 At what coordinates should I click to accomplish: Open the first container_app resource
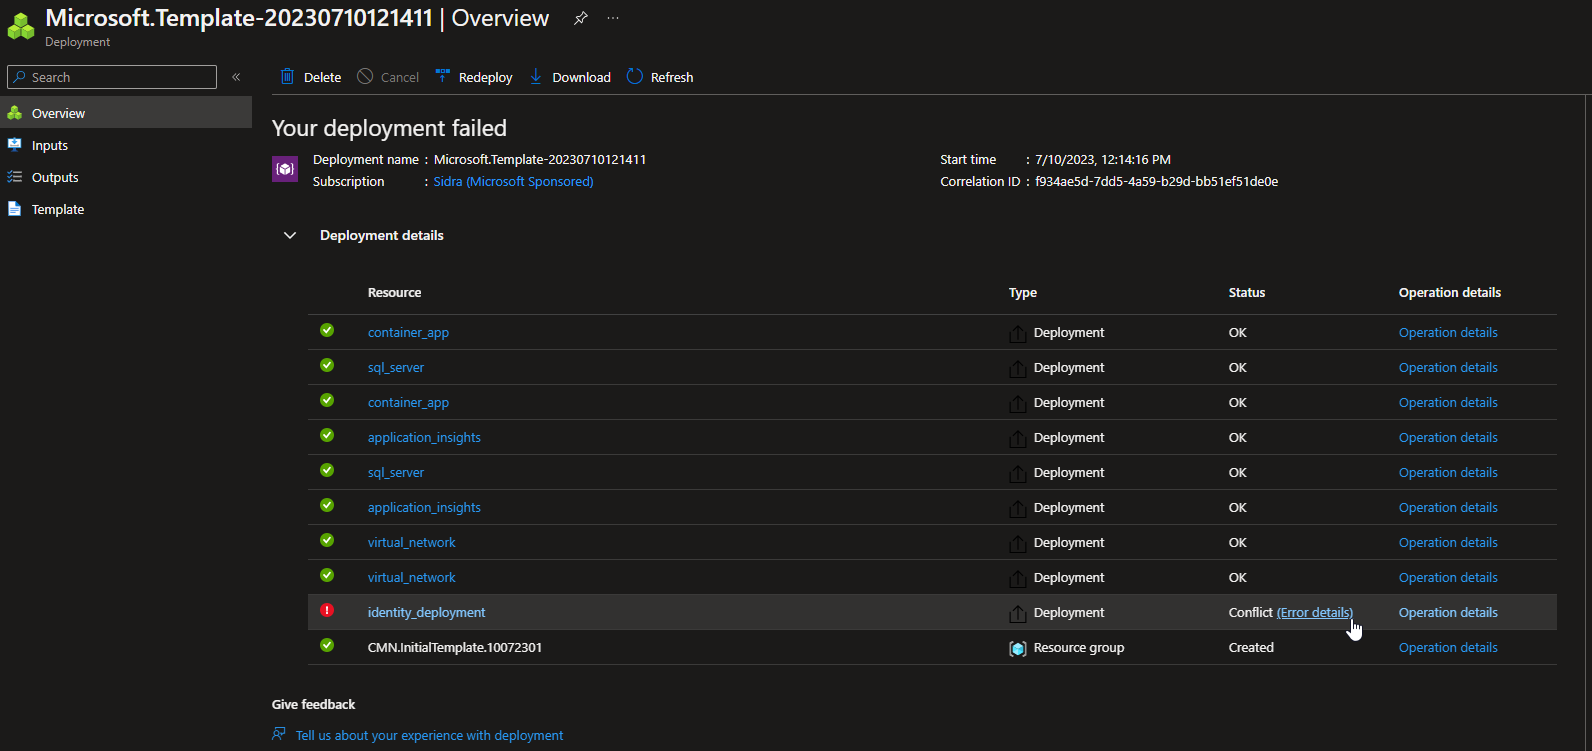click(408, 332)
